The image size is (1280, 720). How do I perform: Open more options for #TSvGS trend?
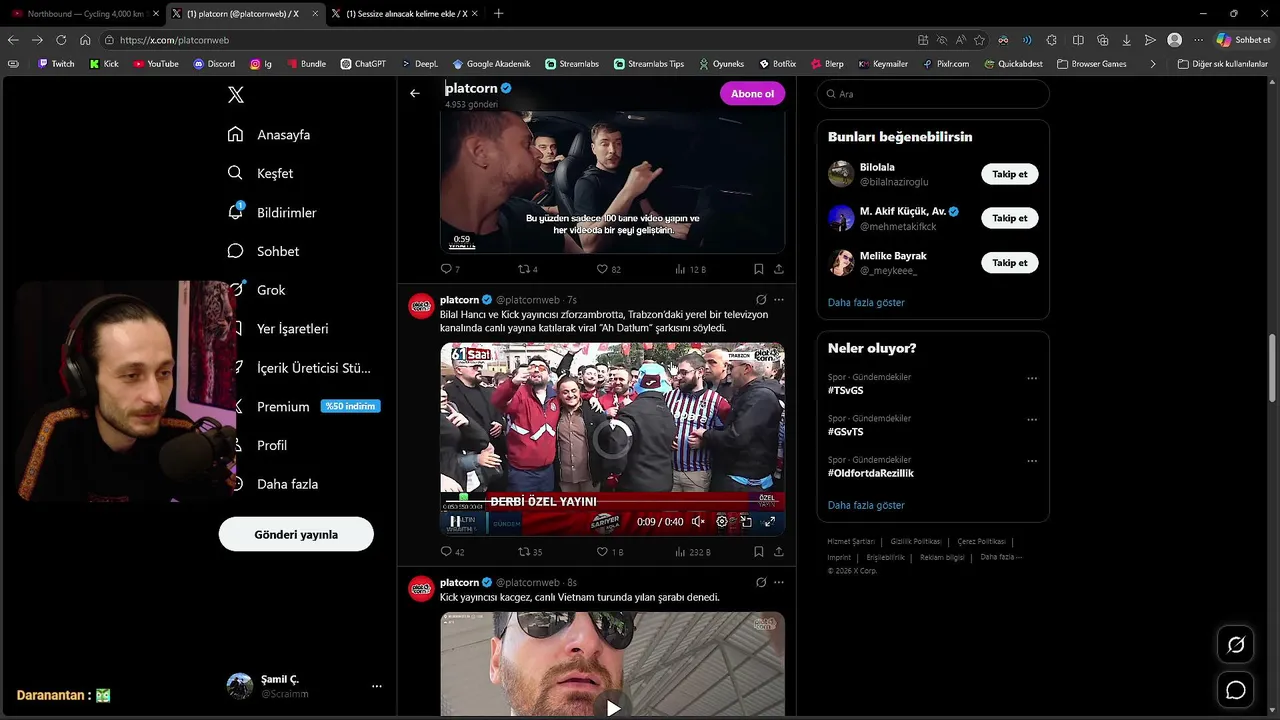[1032, 378]
